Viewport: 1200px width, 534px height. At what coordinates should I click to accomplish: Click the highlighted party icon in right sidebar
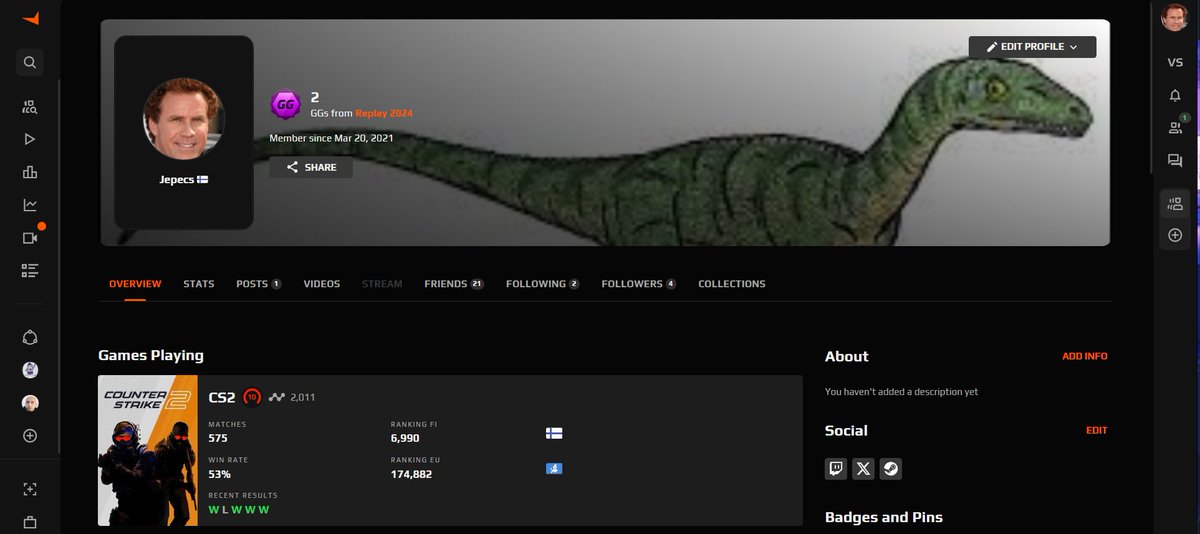(1175, 204)
